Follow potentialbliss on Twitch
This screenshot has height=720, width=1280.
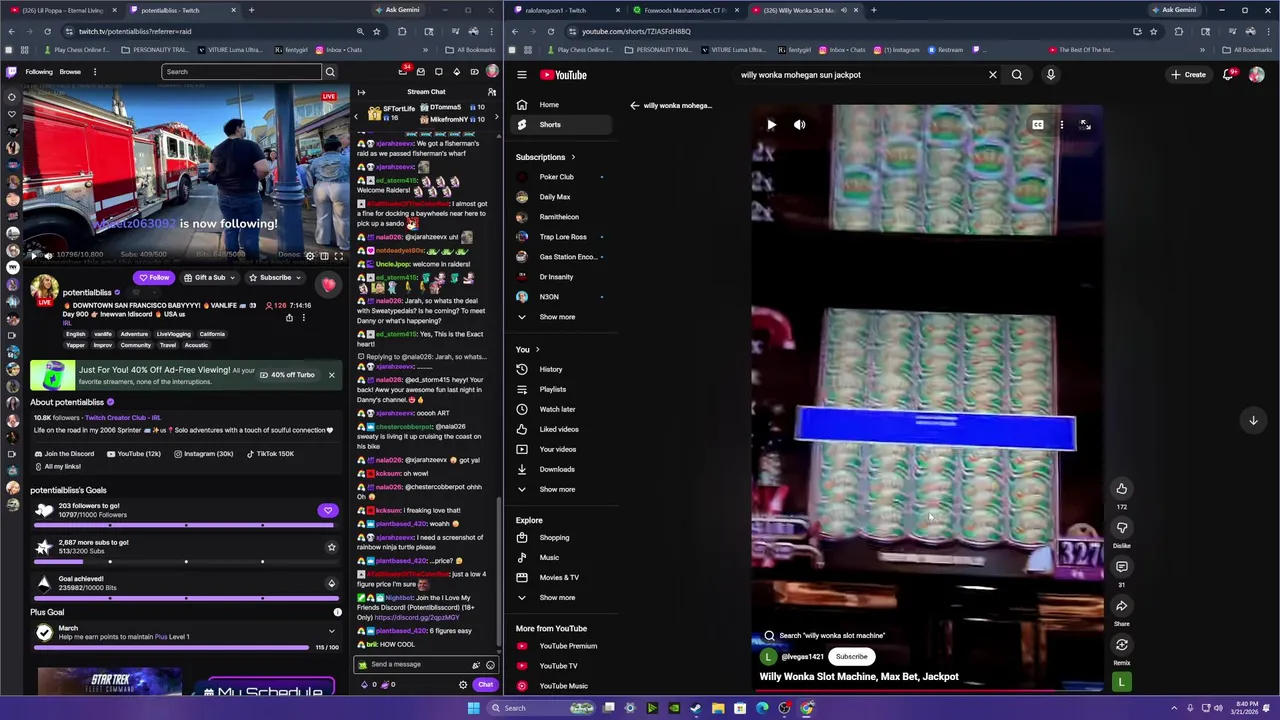pos(154,278)
